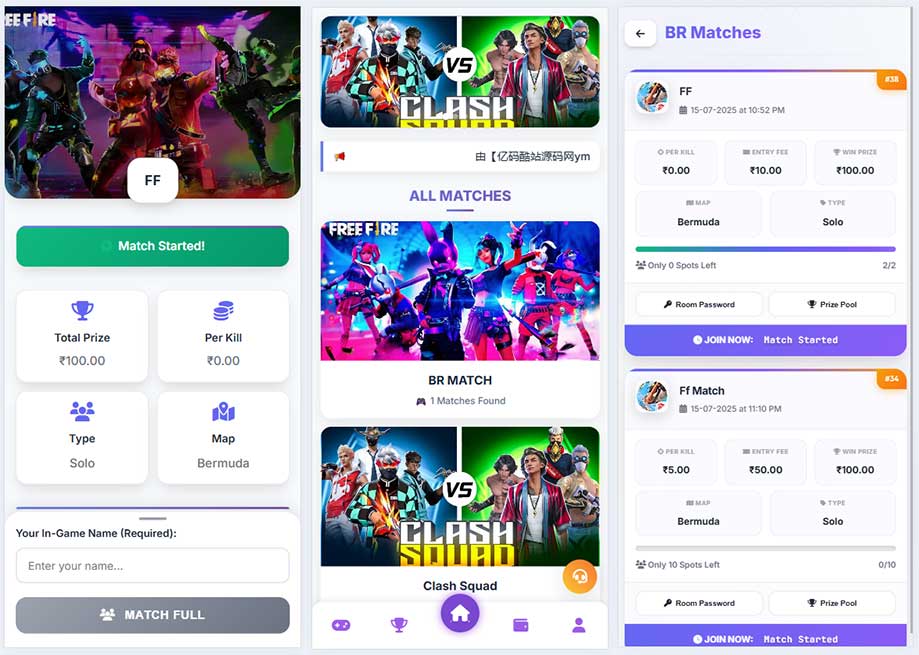The image size is (919, 655).
Task: Click JOIN NOW bar on FF match card
Action: [765, 340]
